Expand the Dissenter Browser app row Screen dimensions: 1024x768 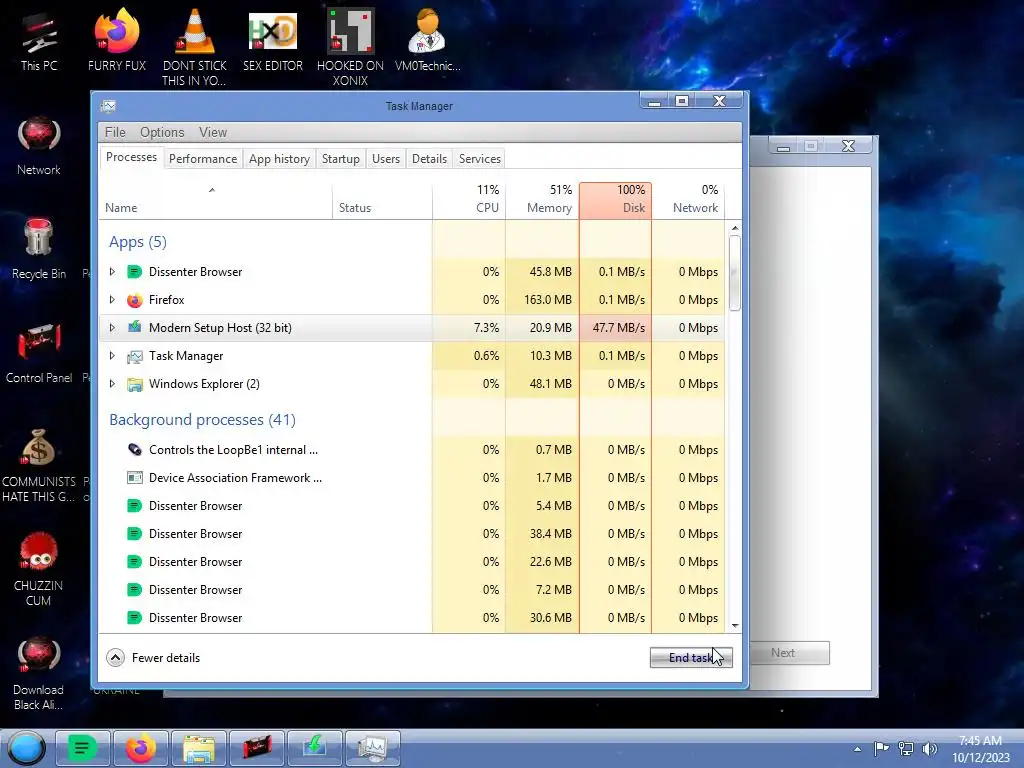click(x=112, y=272)
